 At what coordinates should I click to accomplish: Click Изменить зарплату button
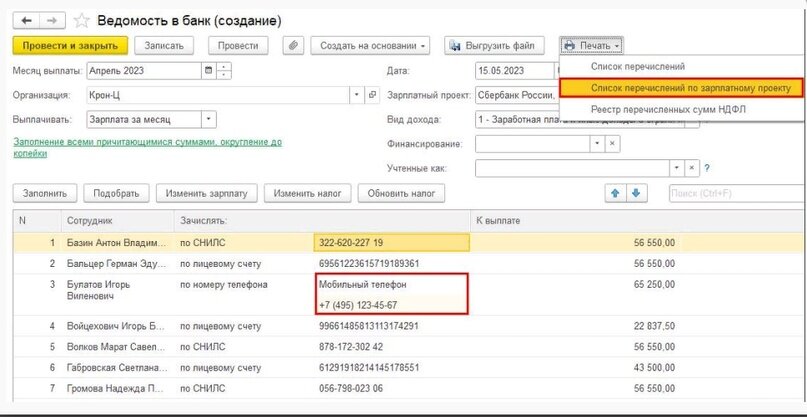point(206,194)
